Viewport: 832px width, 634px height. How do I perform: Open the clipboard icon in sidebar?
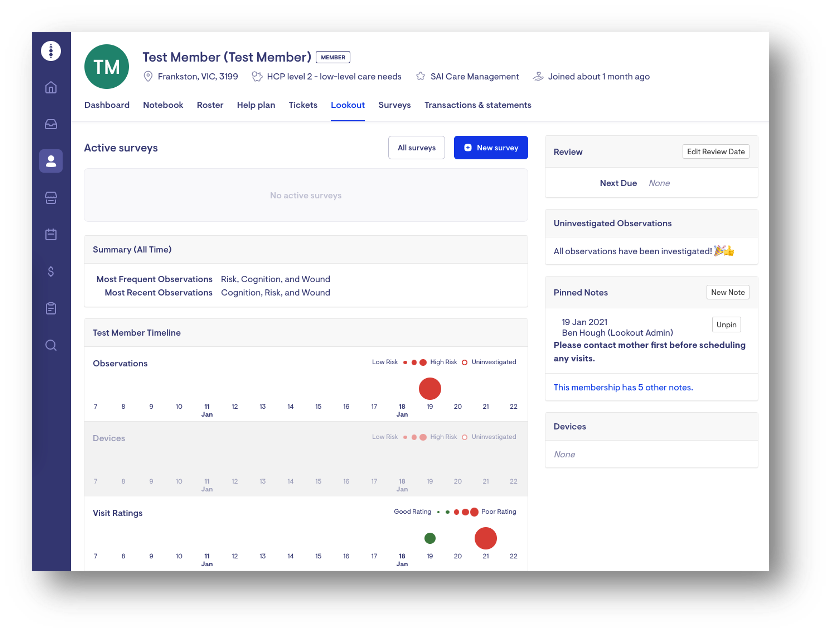[x=51, y=308]
